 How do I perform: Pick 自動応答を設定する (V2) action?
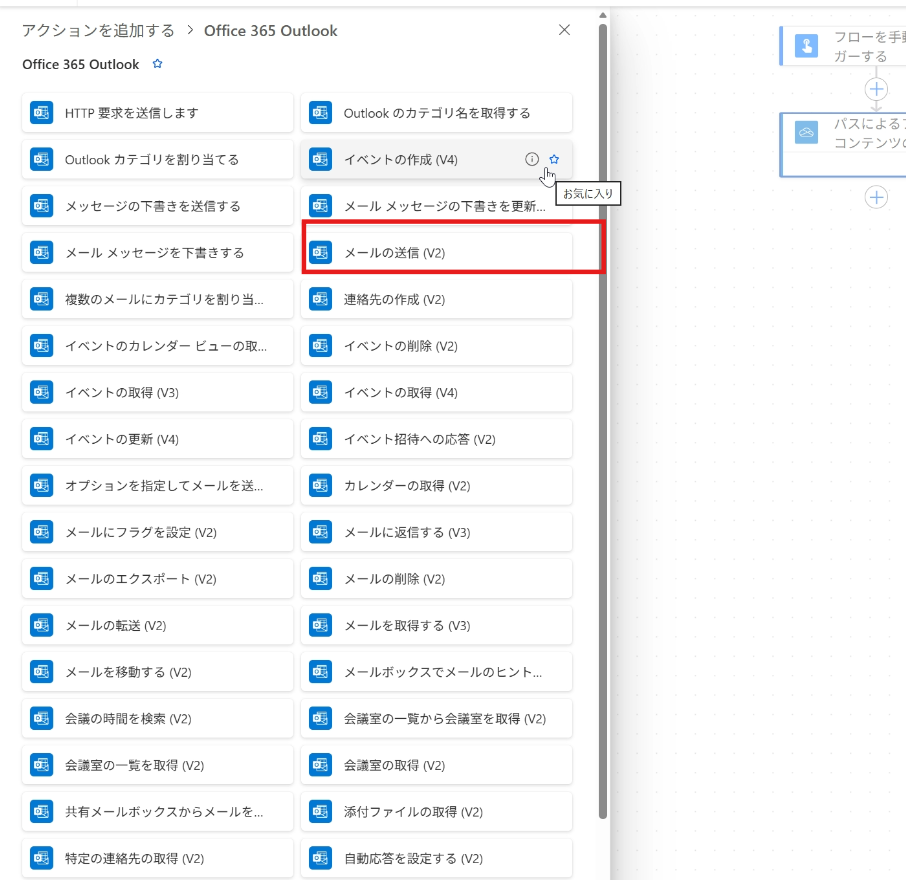[x=437, y=859]
